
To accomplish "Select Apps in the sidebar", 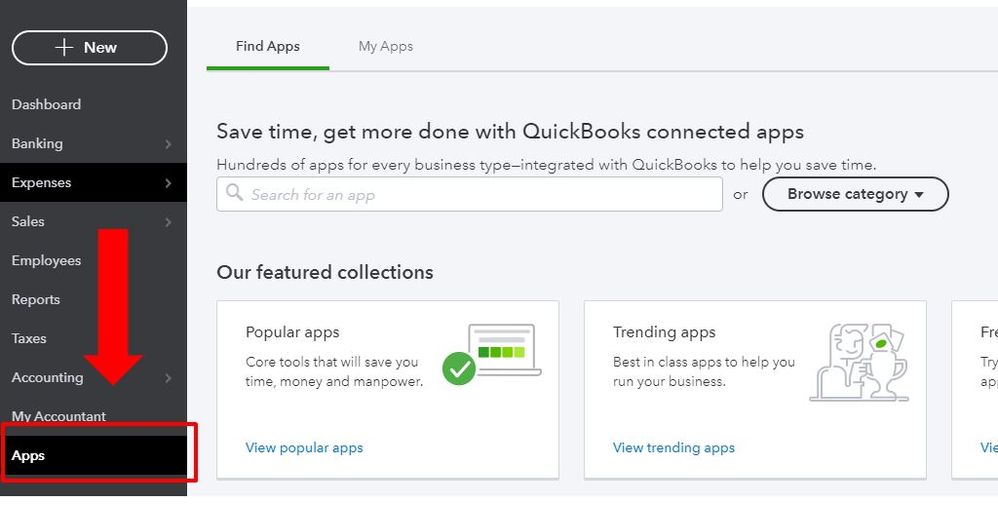I will click(94, 456).
